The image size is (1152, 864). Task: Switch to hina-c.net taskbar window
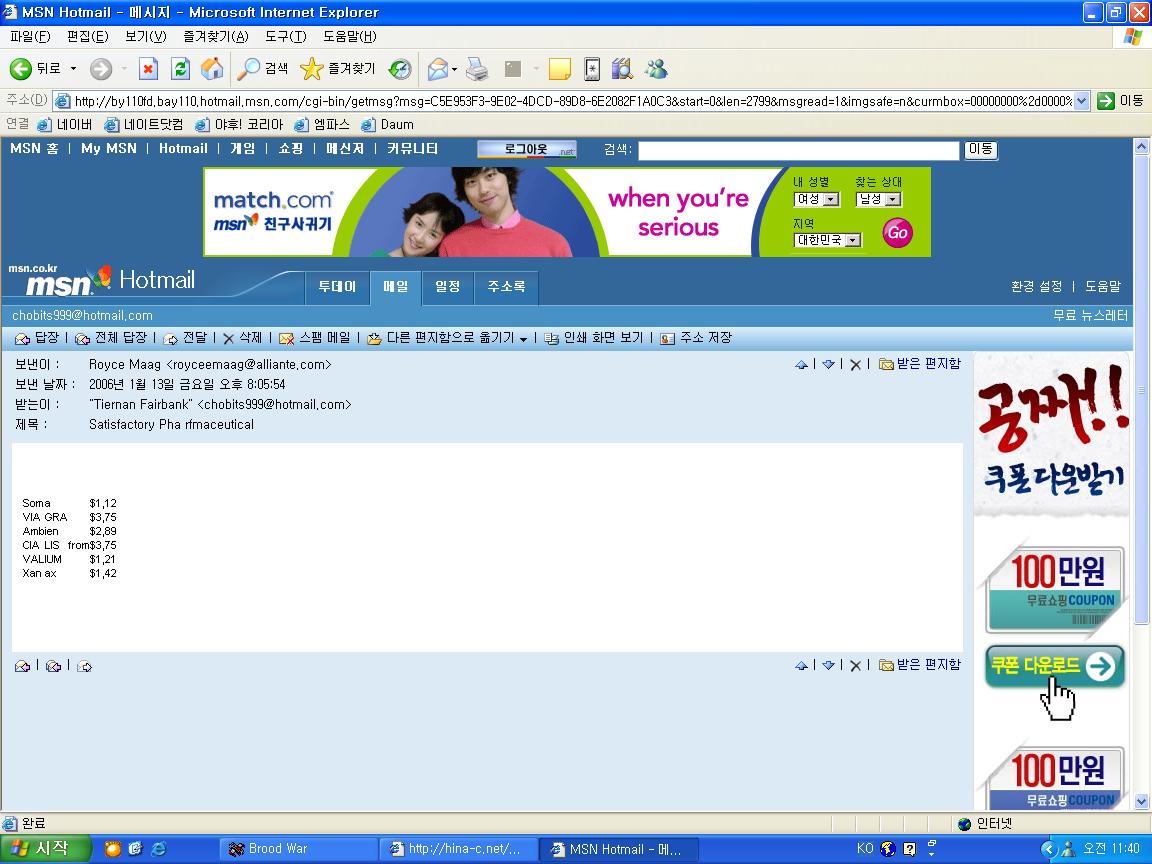(x=458, y=849)
